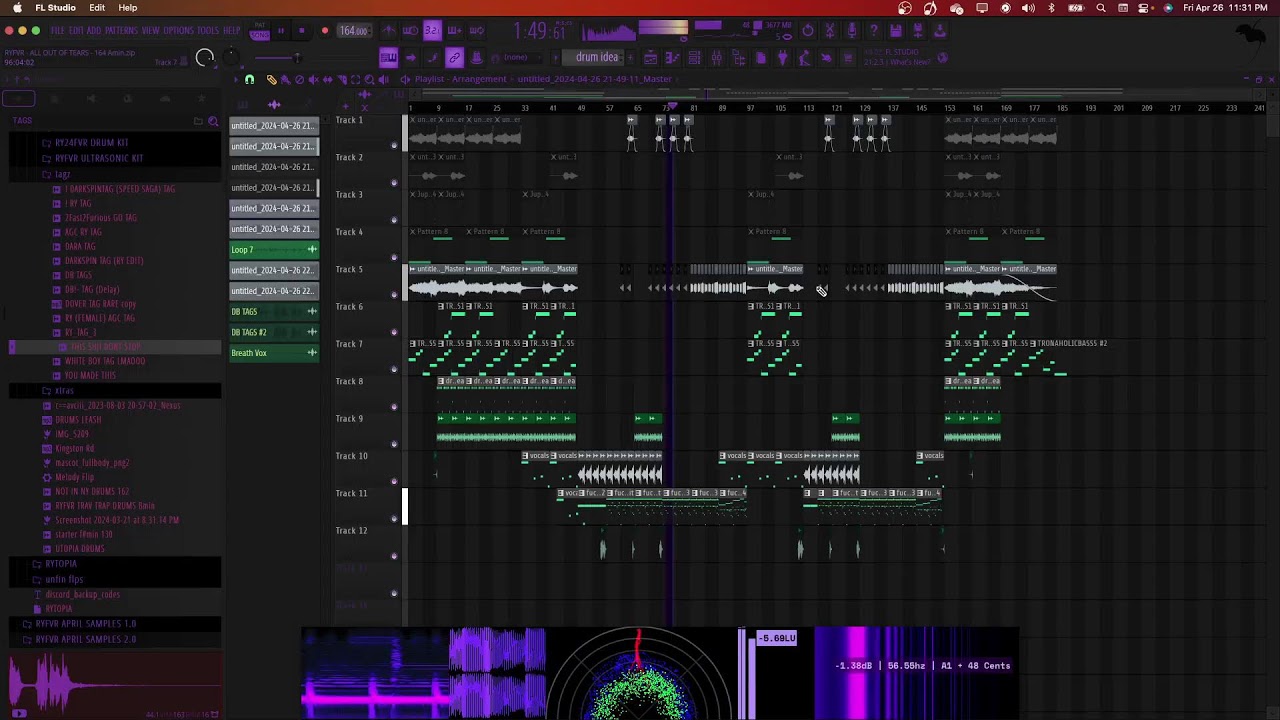Viewport: 1280px width, 720px height.
Task: Select DB TAGS #2 in the picker panel
Action: click(x=274, y=332)
